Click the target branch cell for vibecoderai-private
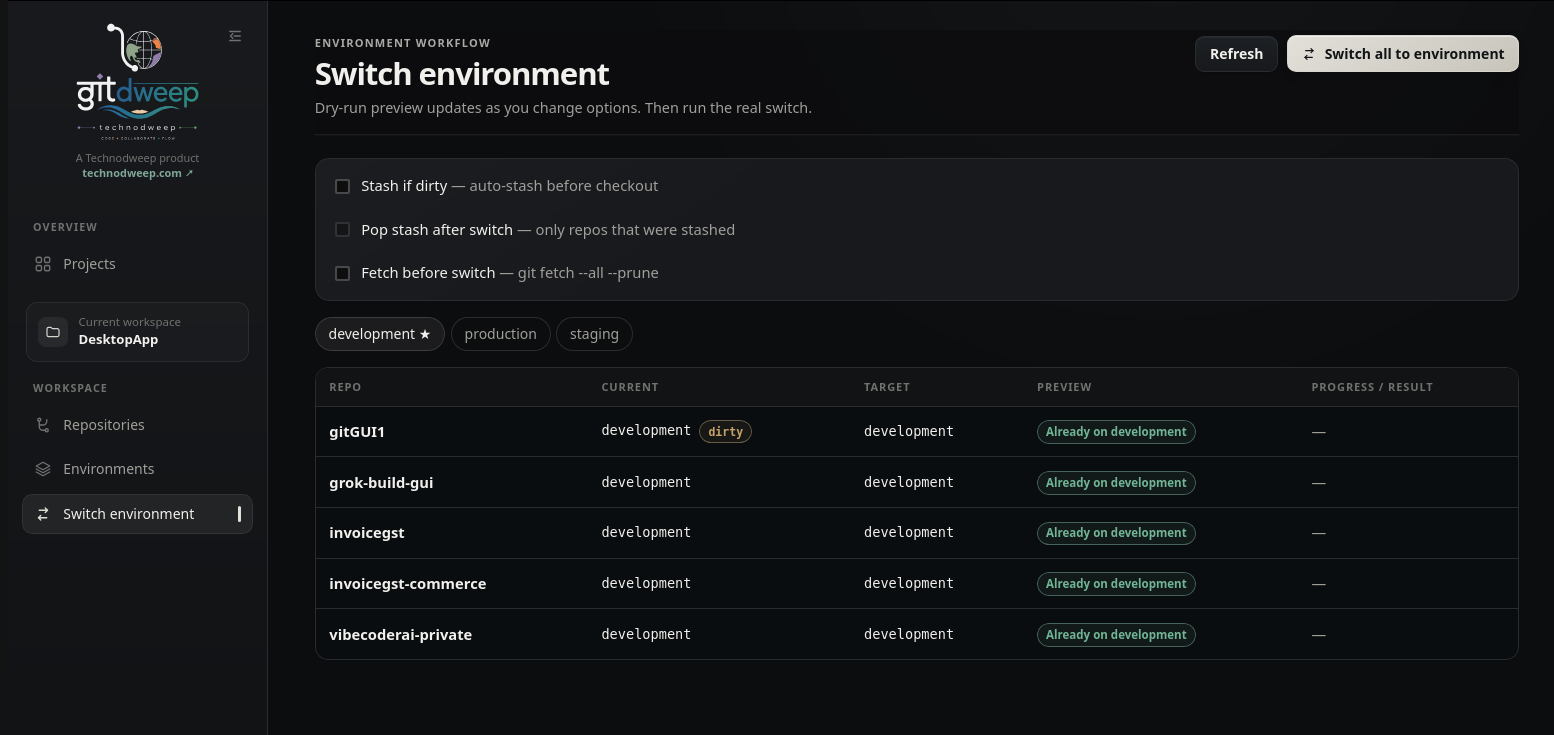 click(x=909, y=634)
